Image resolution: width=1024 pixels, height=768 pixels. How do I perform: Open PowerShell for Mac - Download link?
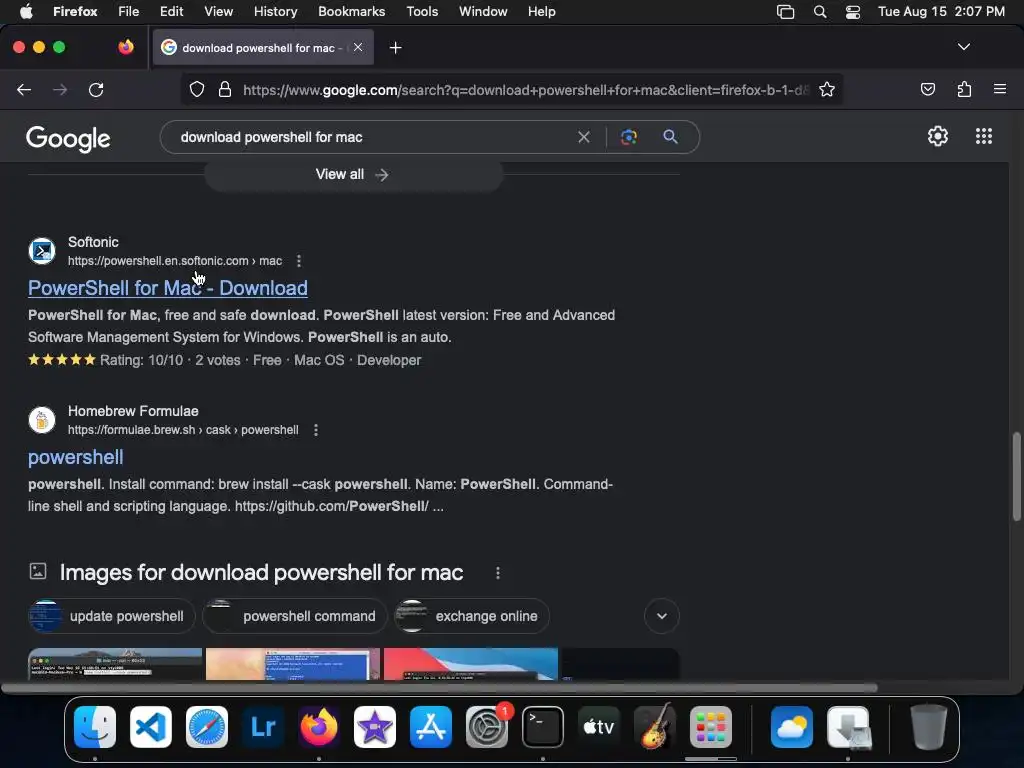coord(168,288)
